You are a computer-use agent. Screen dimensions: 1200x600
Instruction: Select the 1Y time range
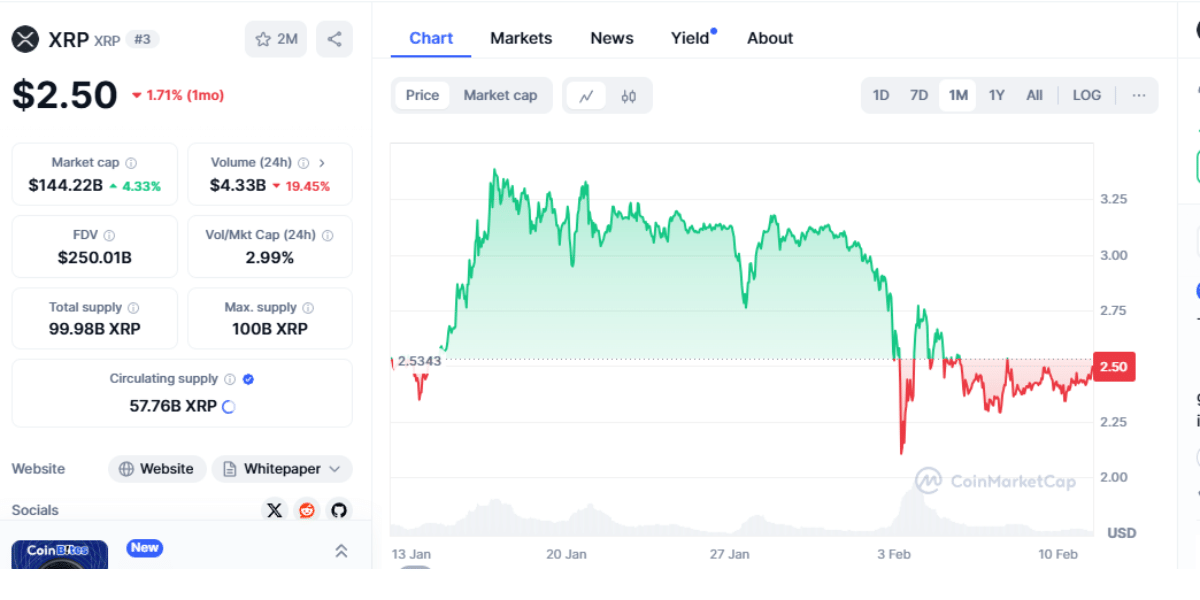997,95
